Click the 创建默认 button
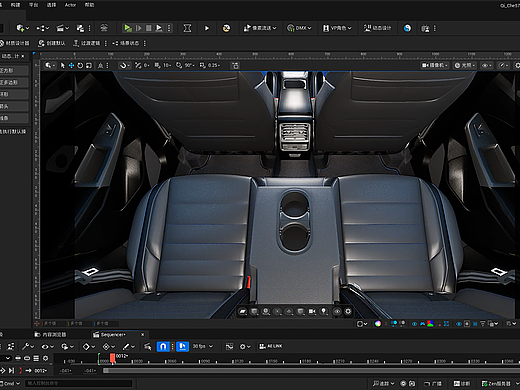Screen dimensions: 520x390 click(51, 43)
